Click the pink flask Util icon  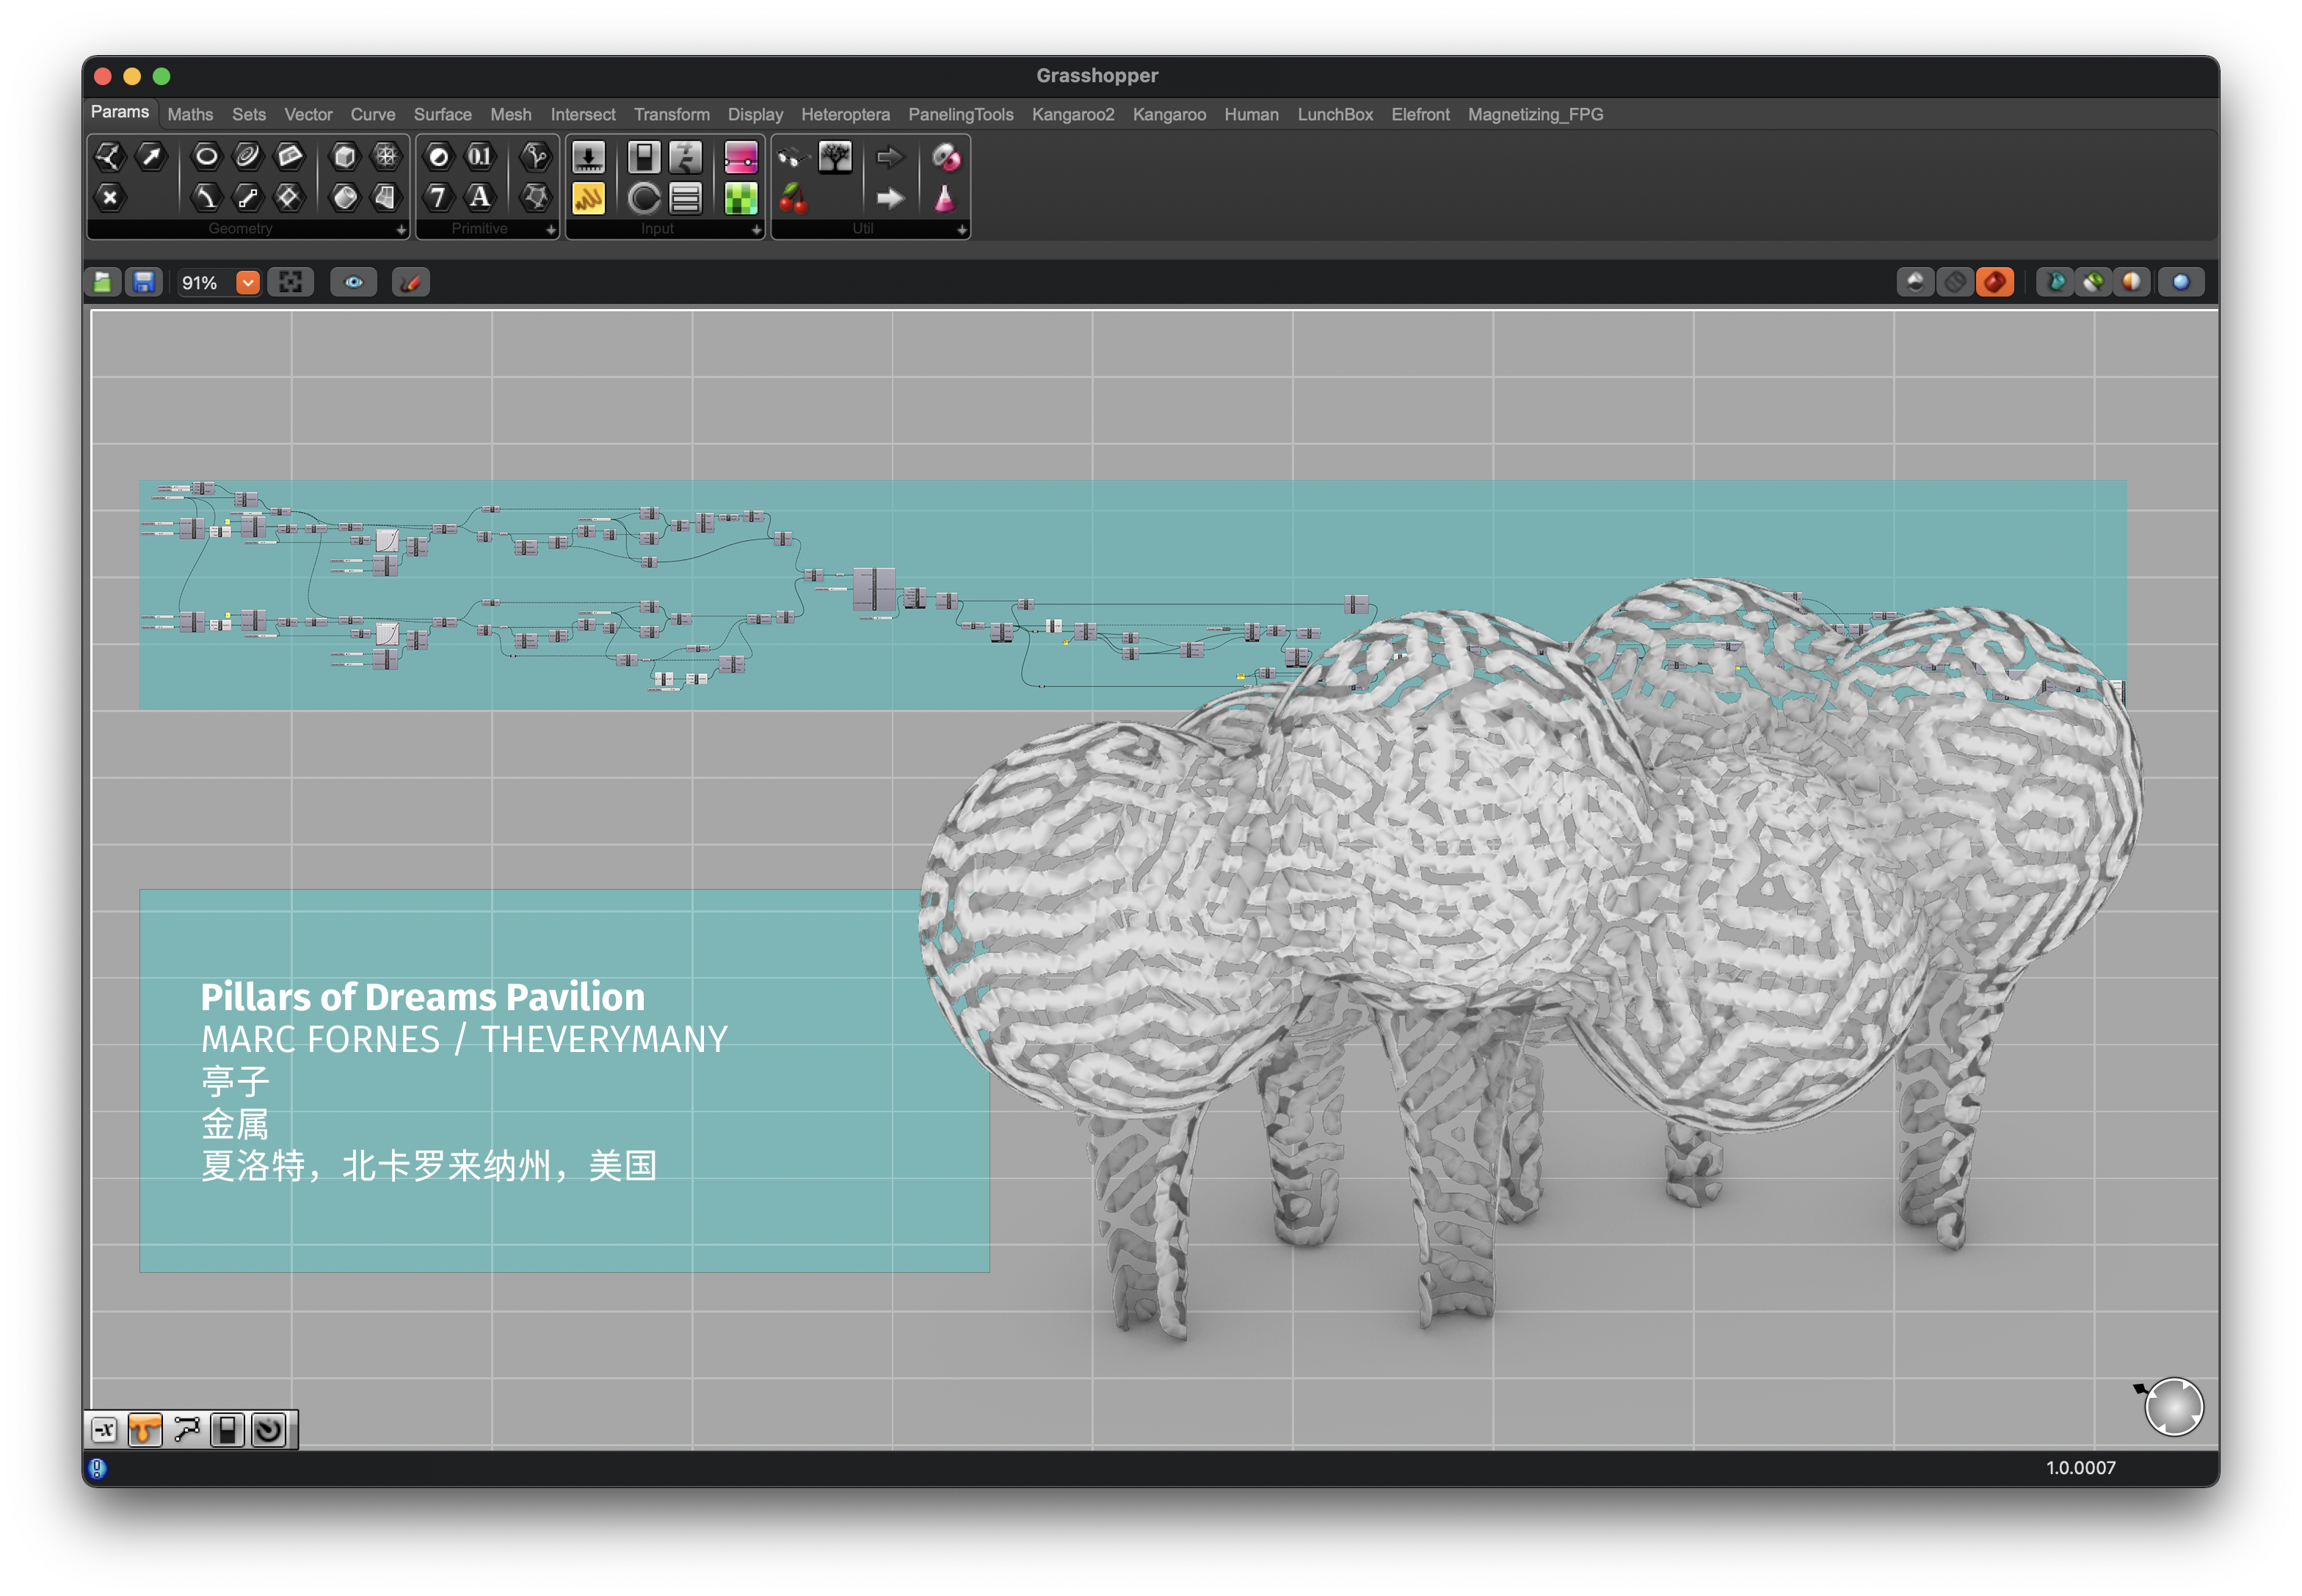click(x=944, y=198)
